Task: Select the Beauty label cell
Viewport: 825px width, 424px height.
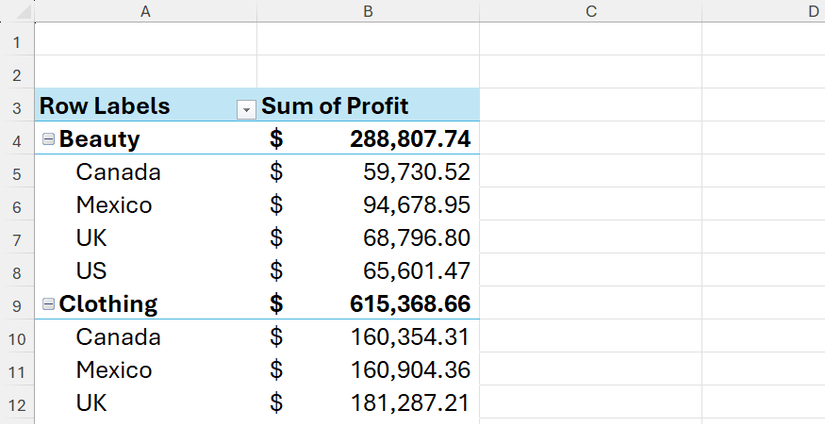Action: click(146, 138)
